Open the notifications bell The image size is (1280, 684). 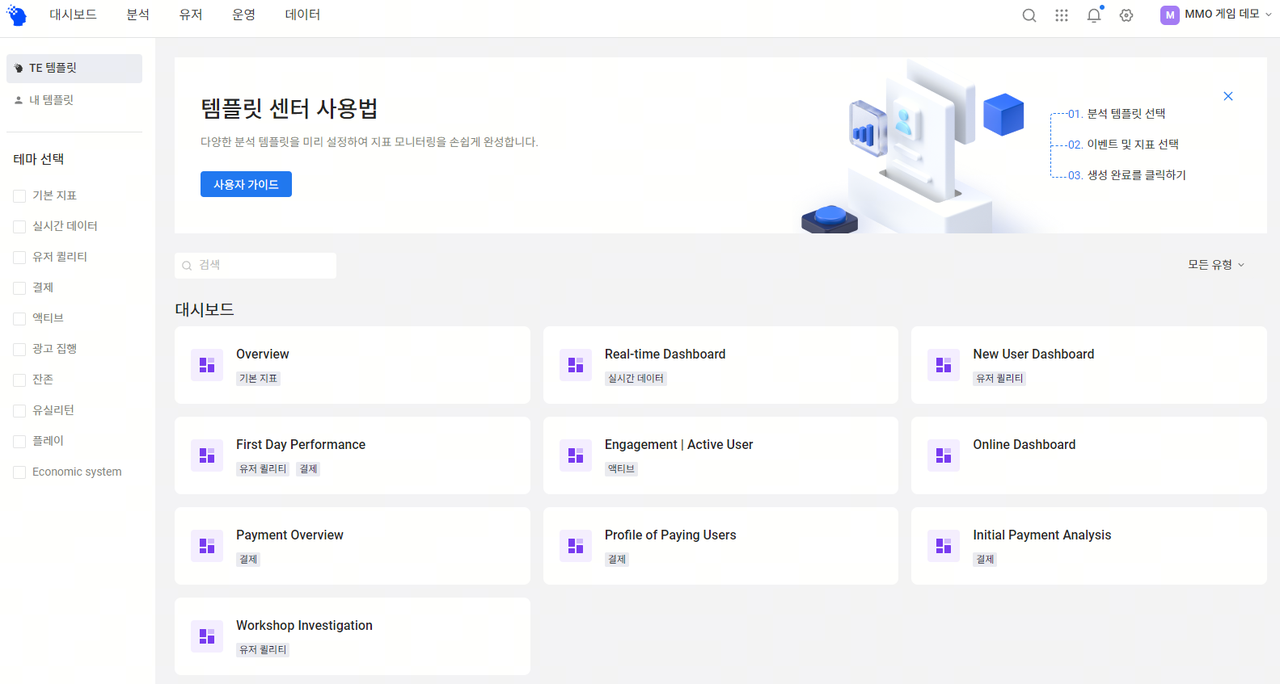coord(1094,15)
